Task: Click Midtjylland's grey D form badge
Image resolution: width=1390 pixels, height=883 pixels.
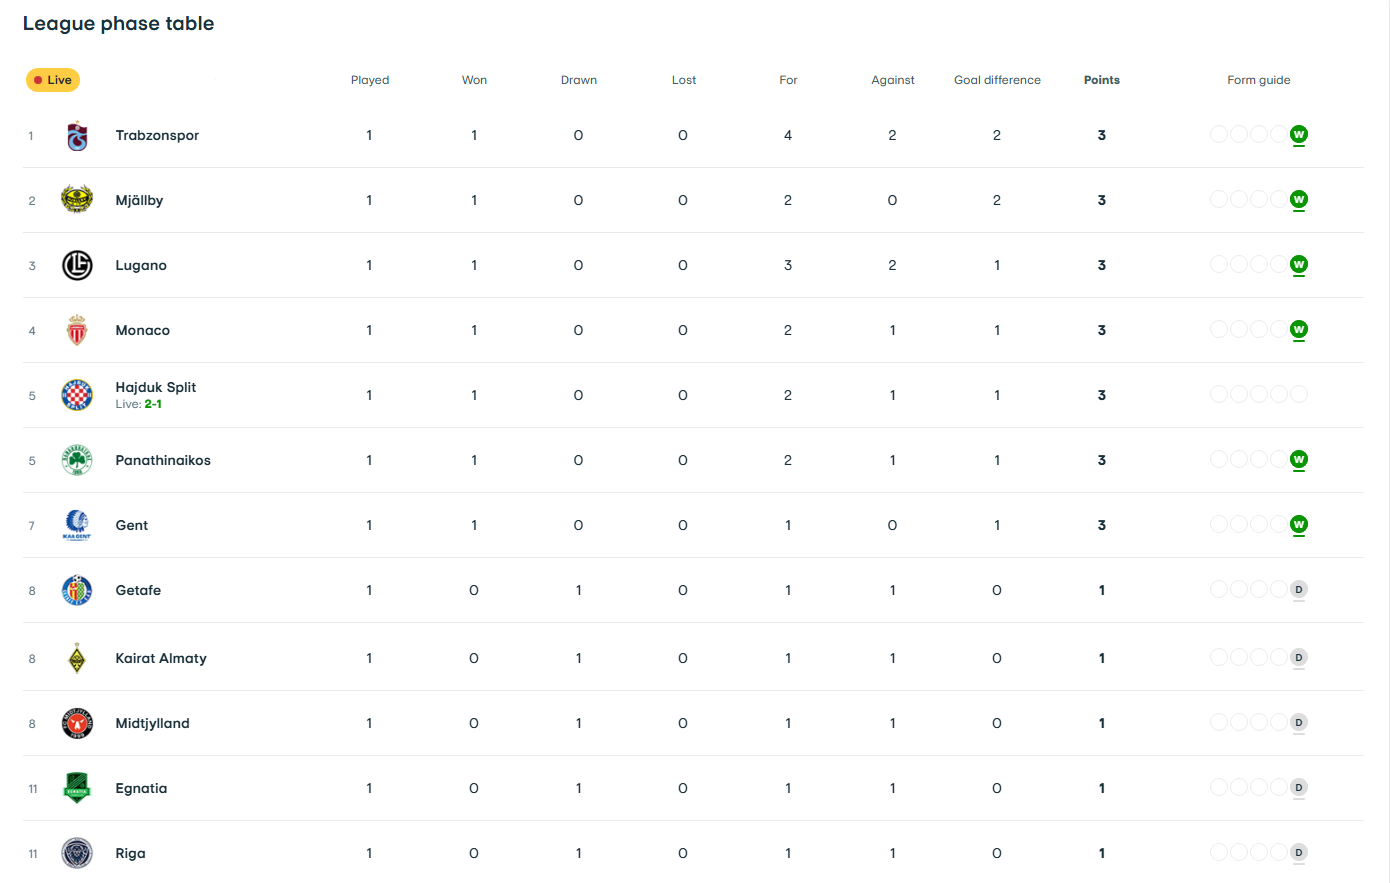Action: click(1299, 723)
